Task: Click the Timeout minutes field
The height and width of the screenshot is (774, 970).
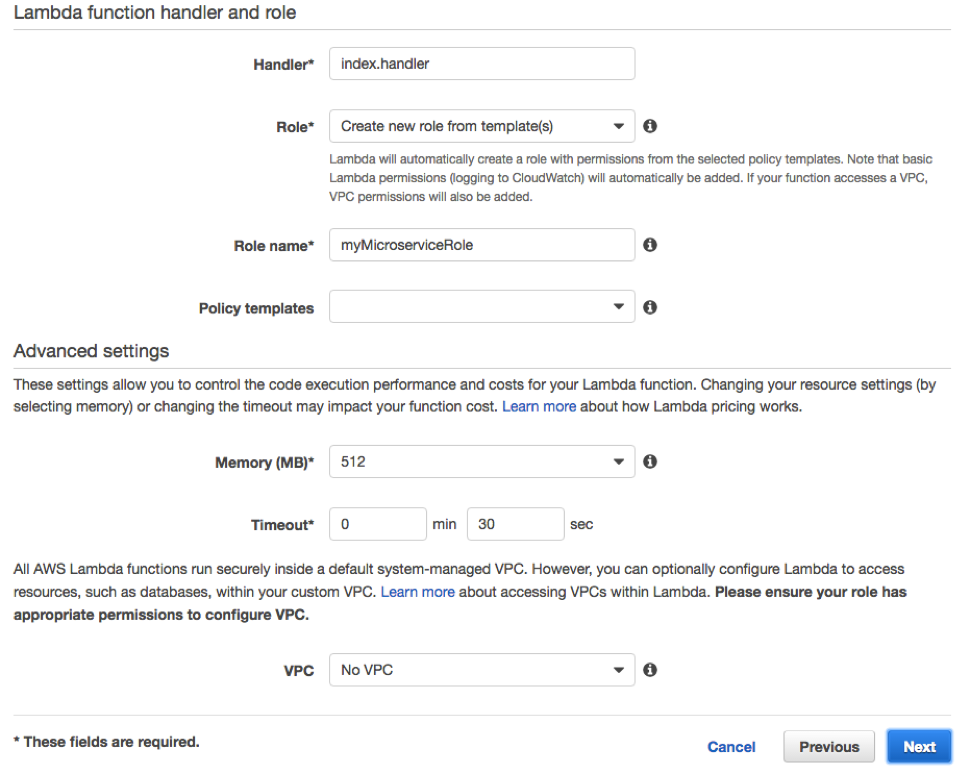Action: 377,524
